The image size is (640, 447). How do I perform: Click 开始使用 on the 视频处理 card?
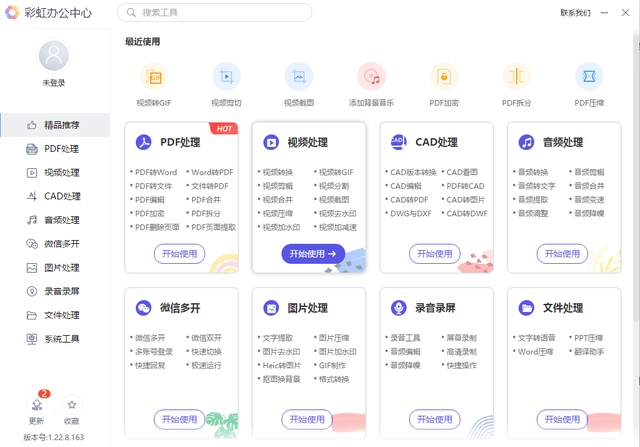(313, 254)
